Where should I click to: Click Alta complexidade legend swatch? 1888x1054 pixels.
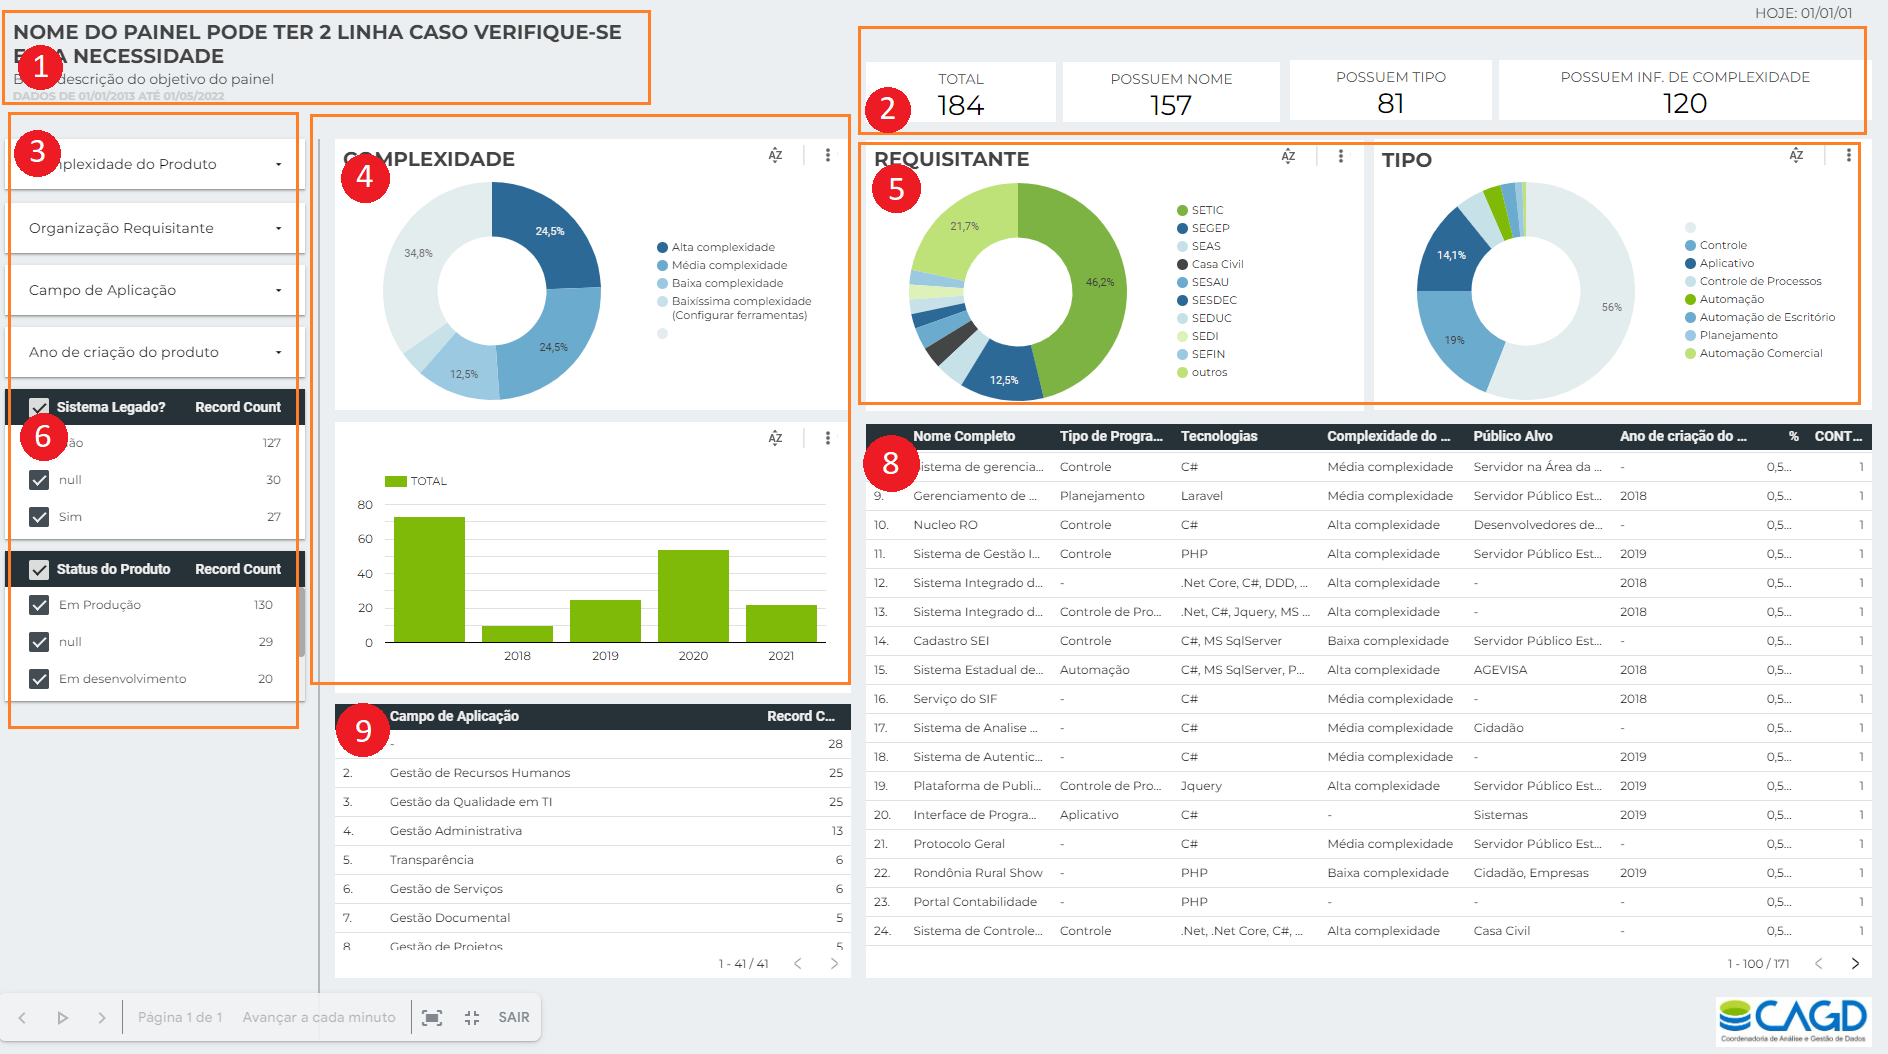(662, 248)
